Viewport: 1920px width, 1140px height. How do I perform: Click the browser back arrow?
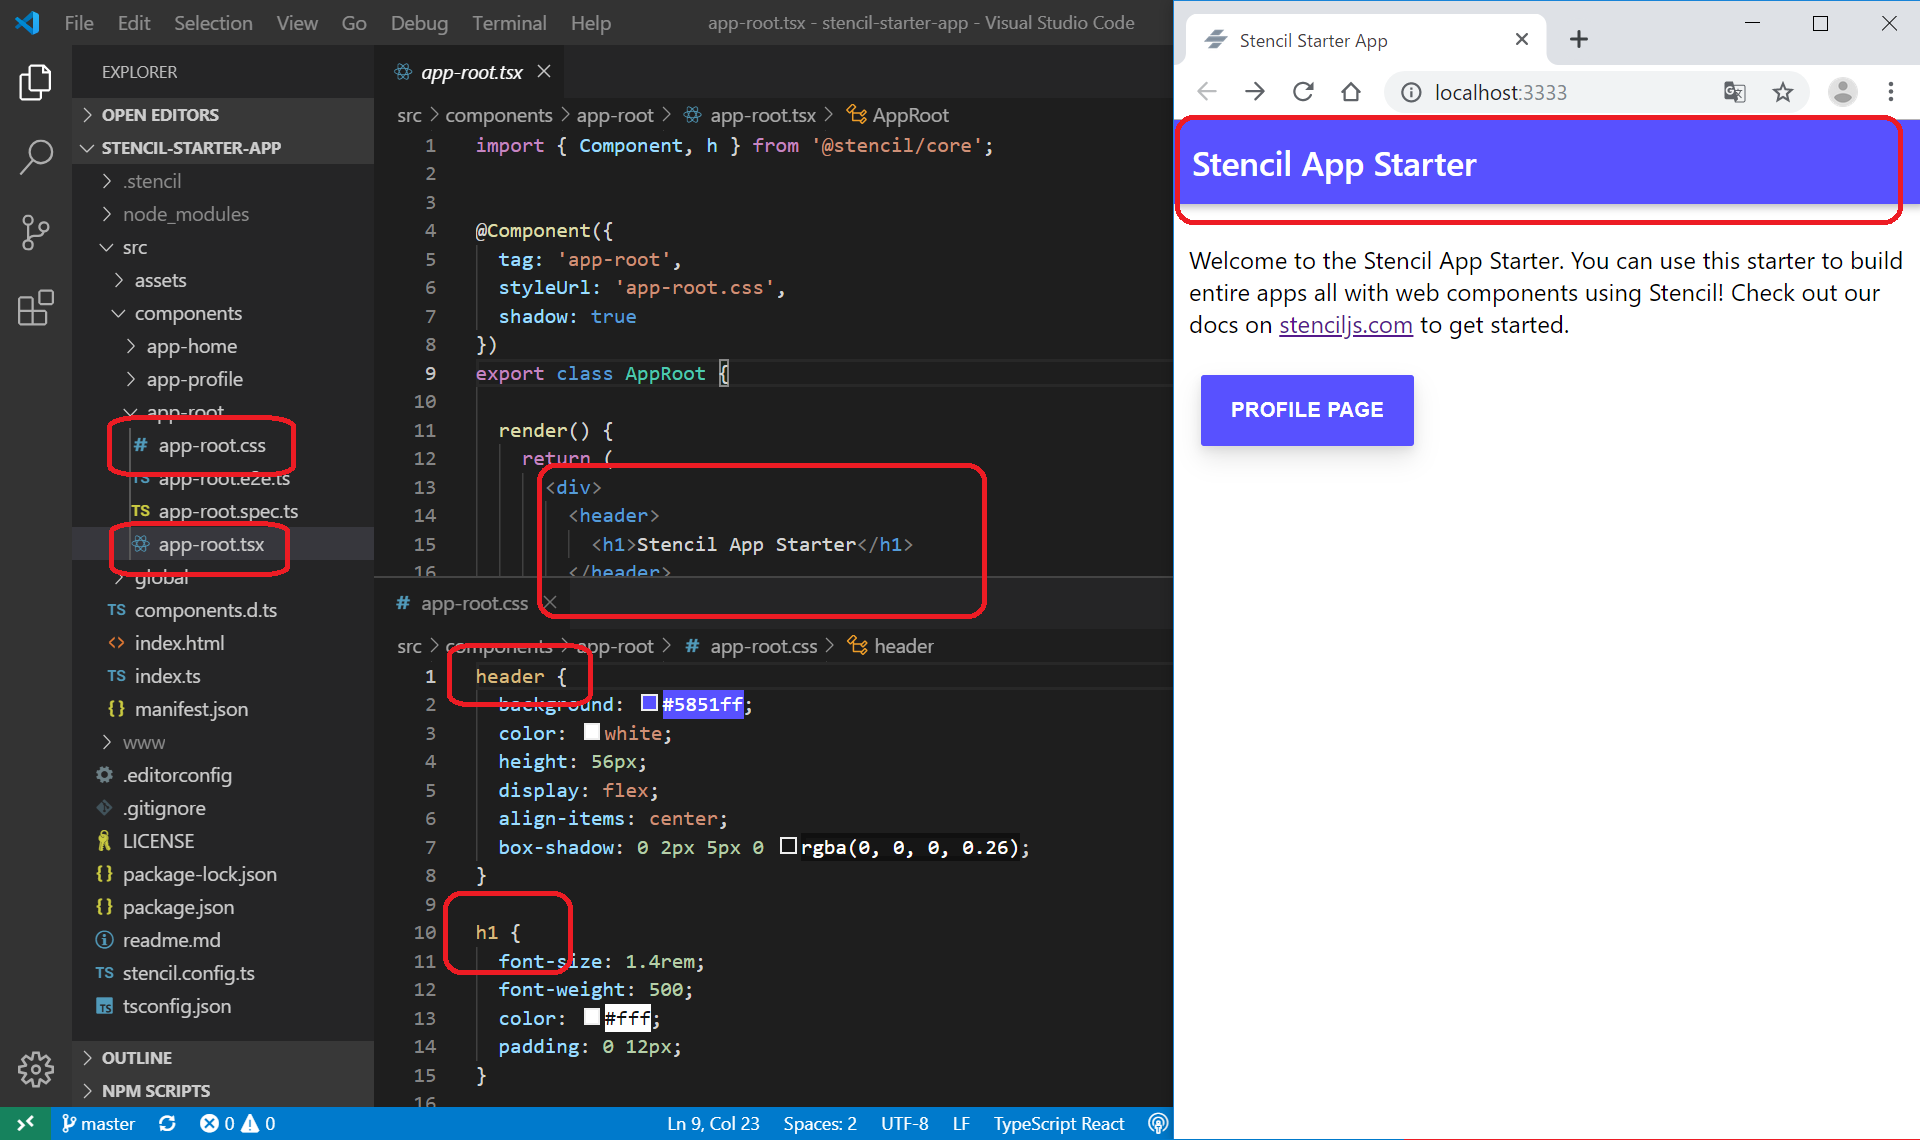point(1207,92)
